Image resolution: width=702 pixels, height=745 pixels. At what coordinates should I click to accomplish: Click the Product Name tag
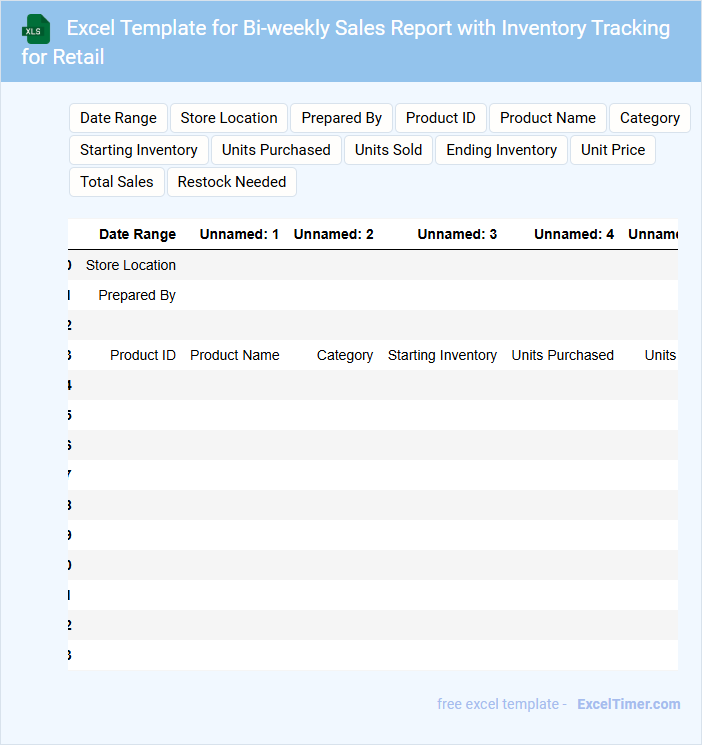coord(547,118)
